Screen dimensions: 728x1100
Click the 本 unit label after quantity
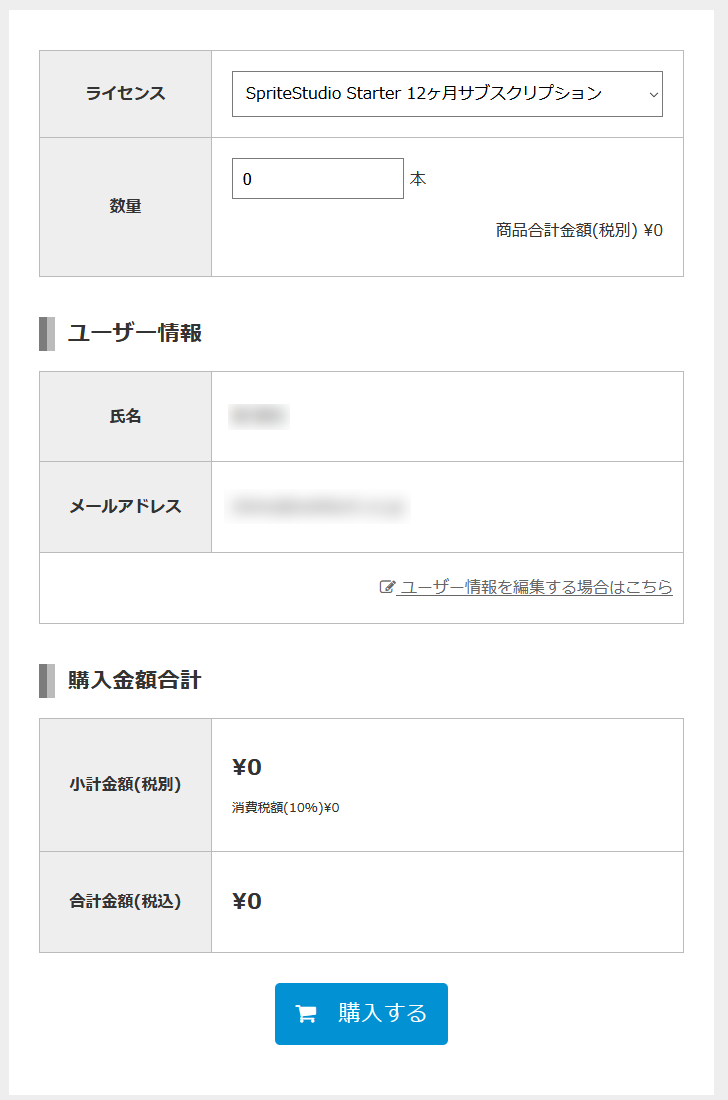click(418, 179)
